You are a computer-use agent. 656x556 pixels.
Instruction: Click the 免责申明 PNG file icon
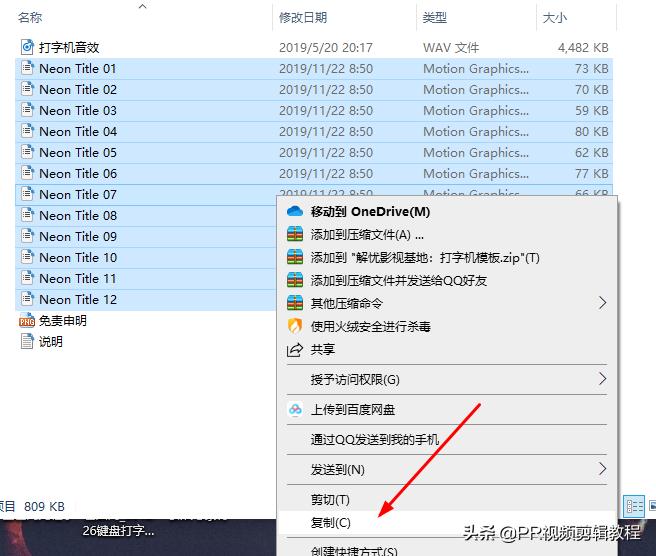pyautogui.click(x=27, y=320)
